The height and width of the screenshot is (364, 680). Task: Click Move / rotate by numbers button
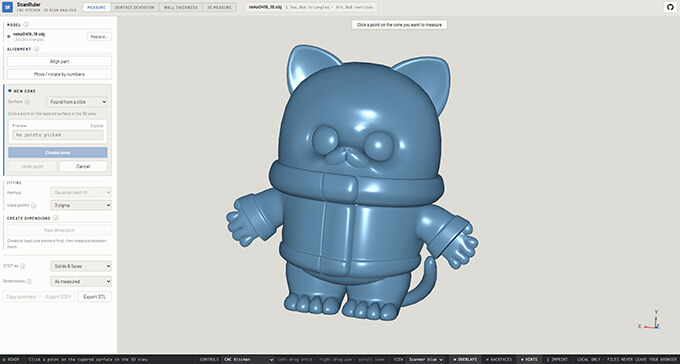pyautogui.click(x=59, y=74)
